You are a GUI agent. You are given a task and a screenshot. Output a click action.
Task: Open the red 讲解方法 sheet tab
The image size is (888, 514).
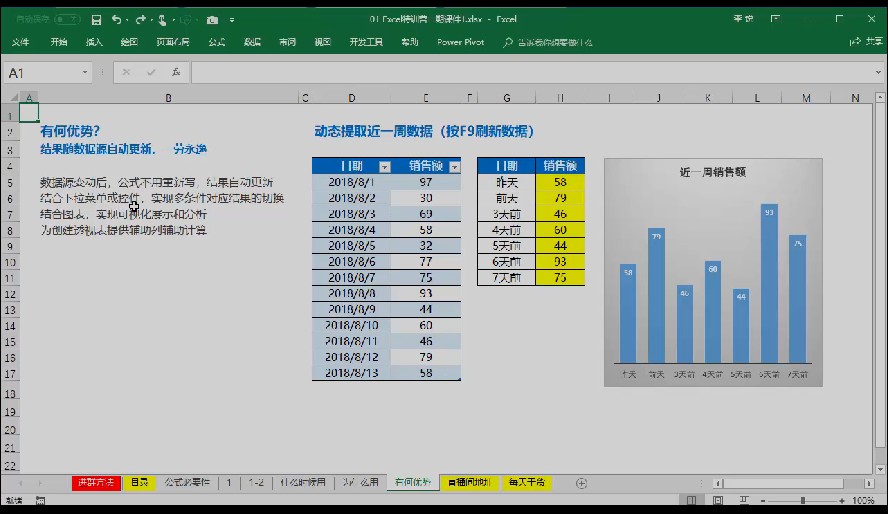pyautogui.click(x=96, y=482)
